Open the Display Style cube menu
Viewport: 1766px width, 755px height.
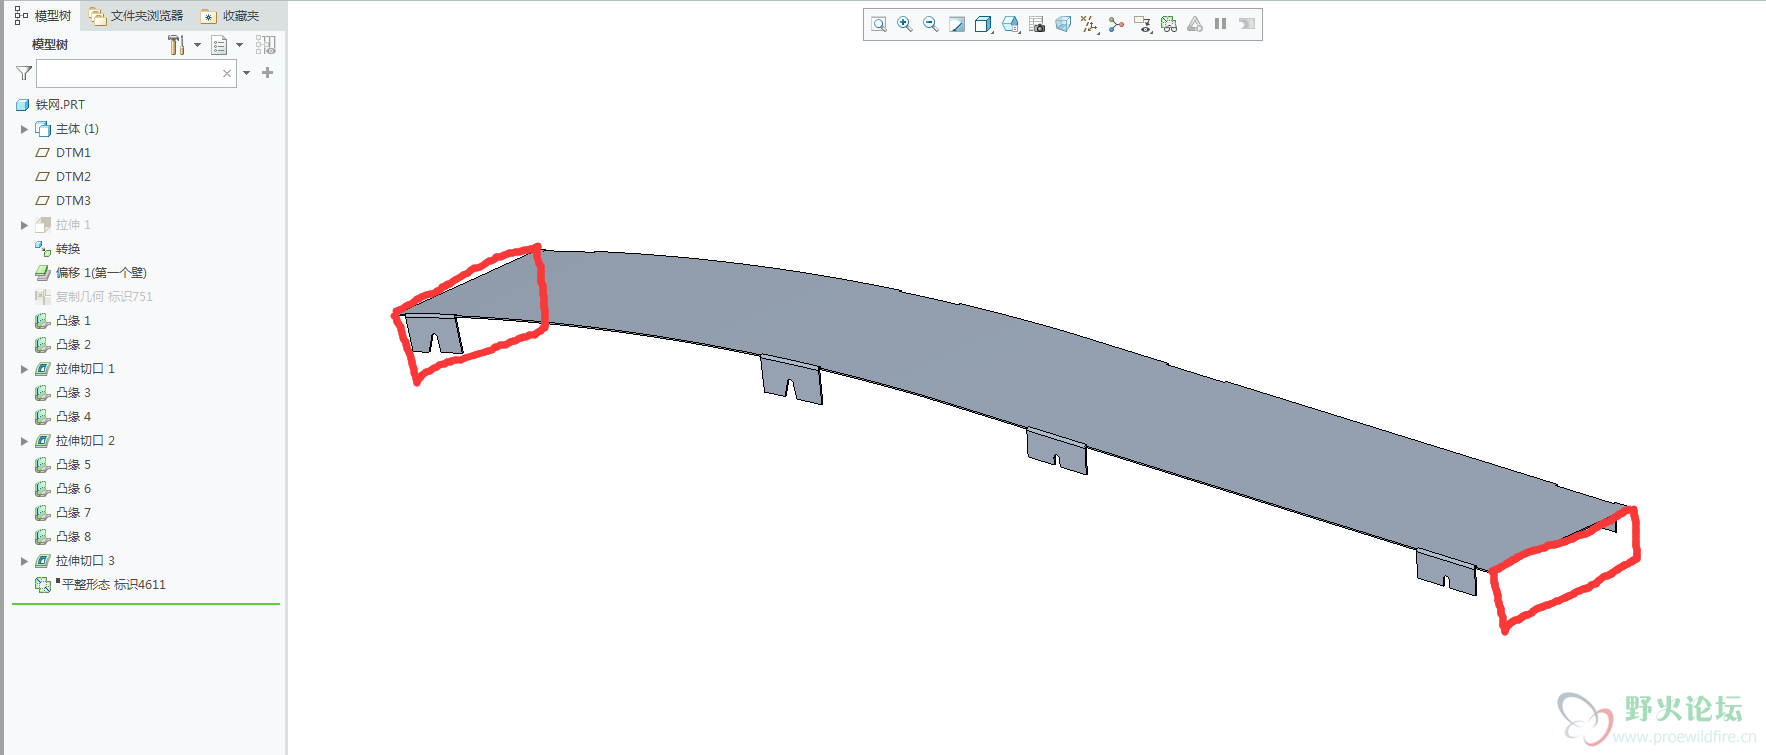[984, 24]
